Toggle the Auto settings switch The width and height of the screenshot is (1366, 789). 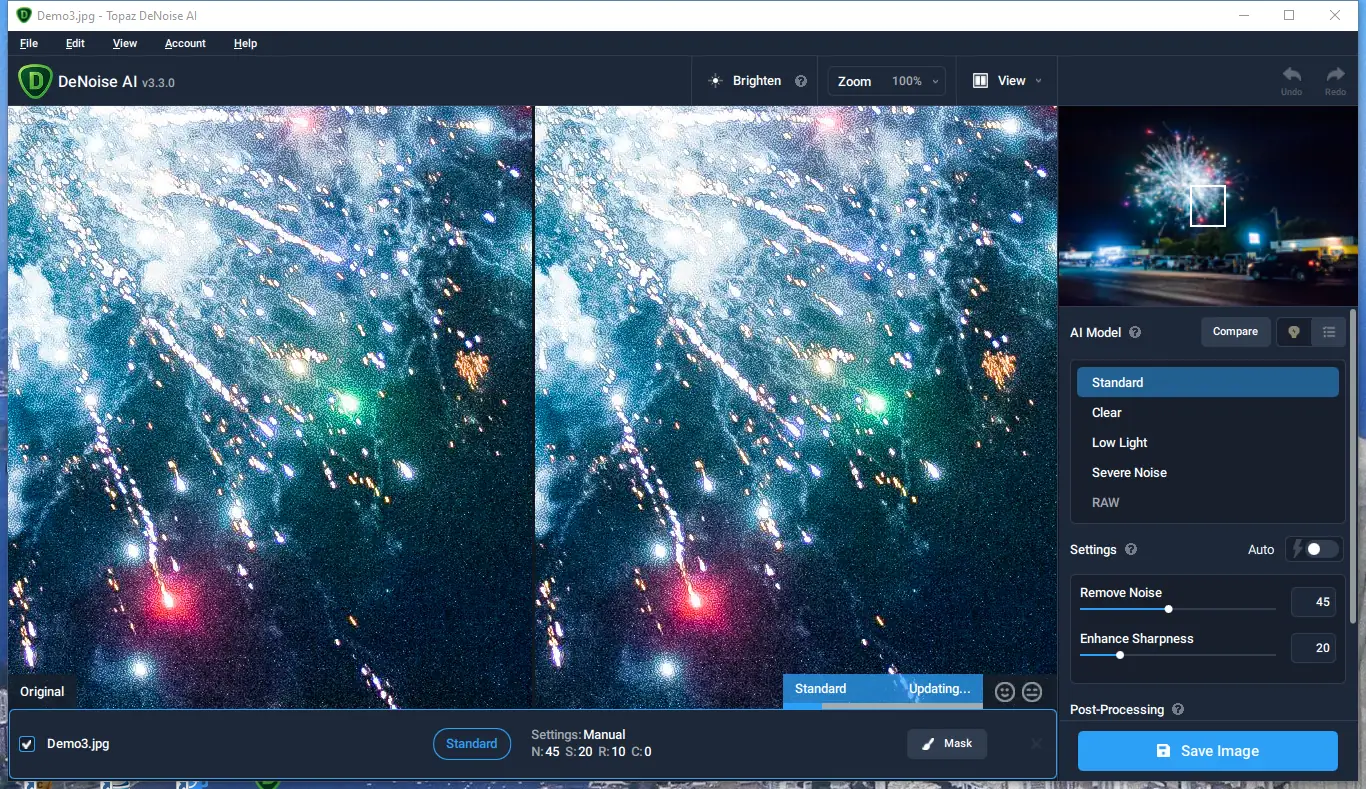click(1313, 549)
